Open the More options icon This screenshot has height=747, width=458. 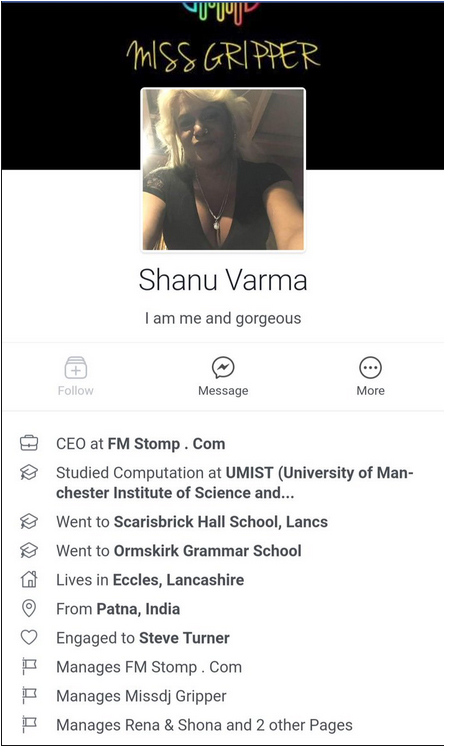pyautogui.click(x=370, y=368)
